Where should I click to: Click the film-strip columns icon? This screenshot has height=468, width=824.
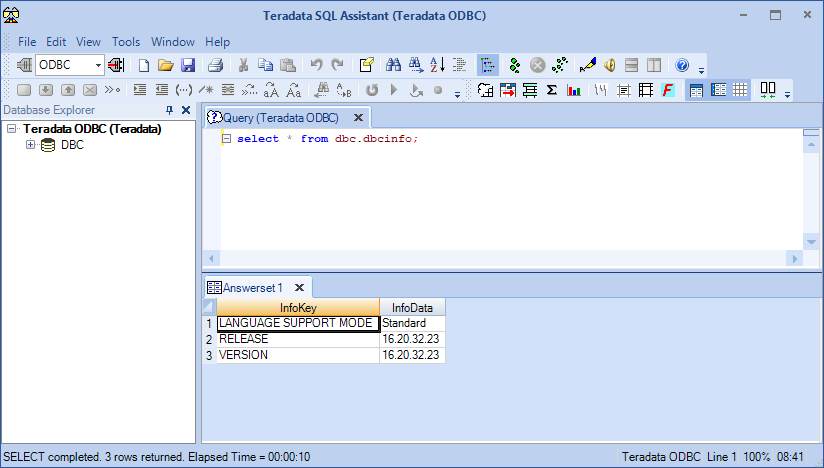point(646,90)
